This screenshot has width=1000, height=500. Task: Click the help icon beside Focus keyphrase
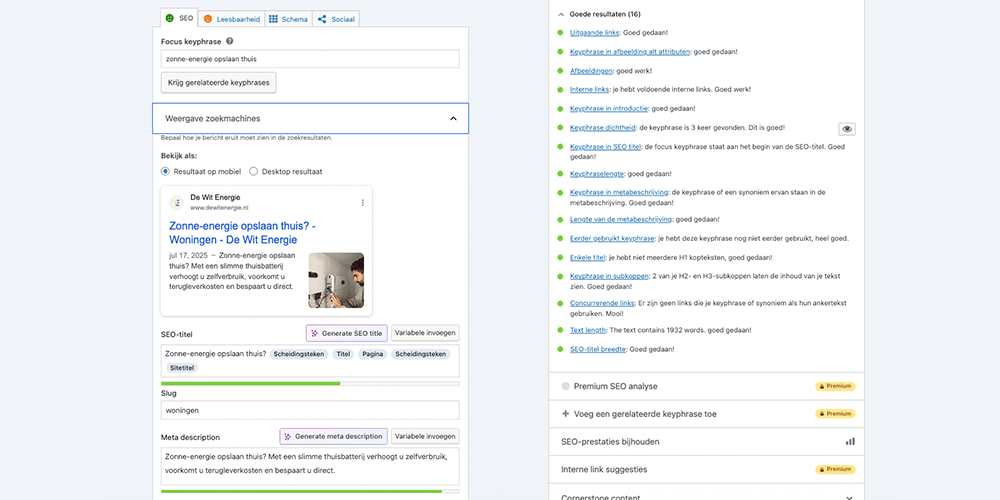click(230, 41)
